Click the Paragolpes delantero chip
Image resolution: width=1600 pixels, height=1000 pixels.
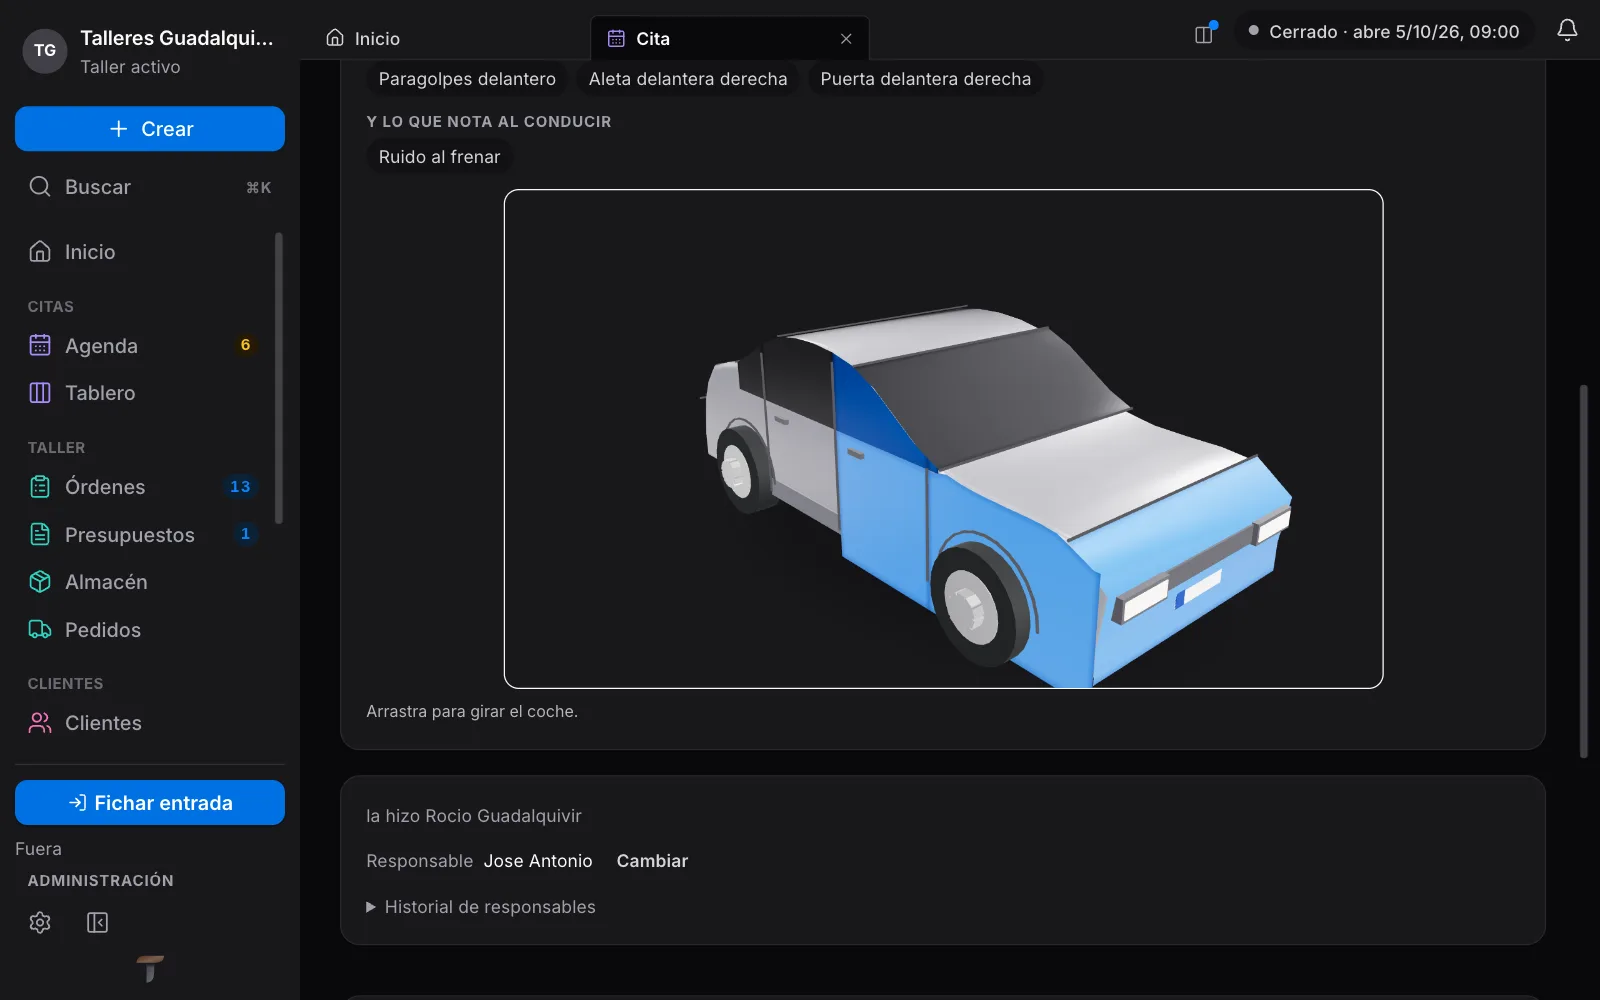tap(467, 79)
